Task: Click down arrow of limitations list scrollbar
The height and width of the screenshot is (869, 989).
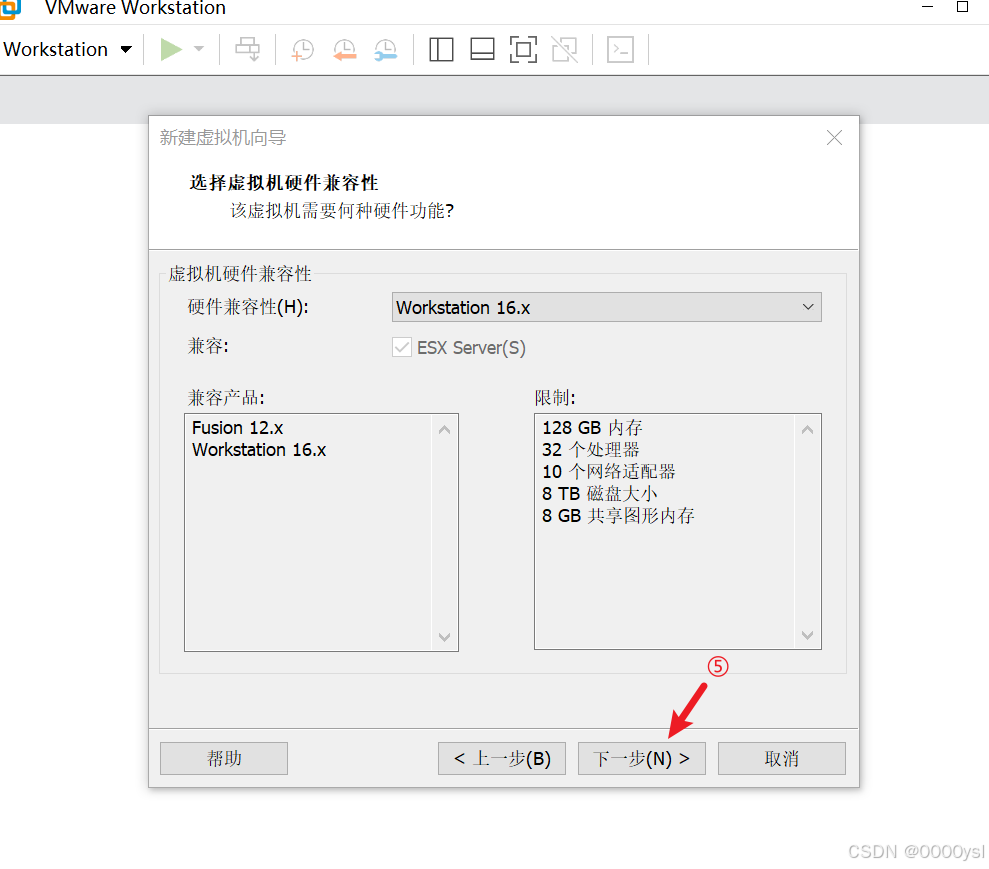Action: click(x=807, y=634)
